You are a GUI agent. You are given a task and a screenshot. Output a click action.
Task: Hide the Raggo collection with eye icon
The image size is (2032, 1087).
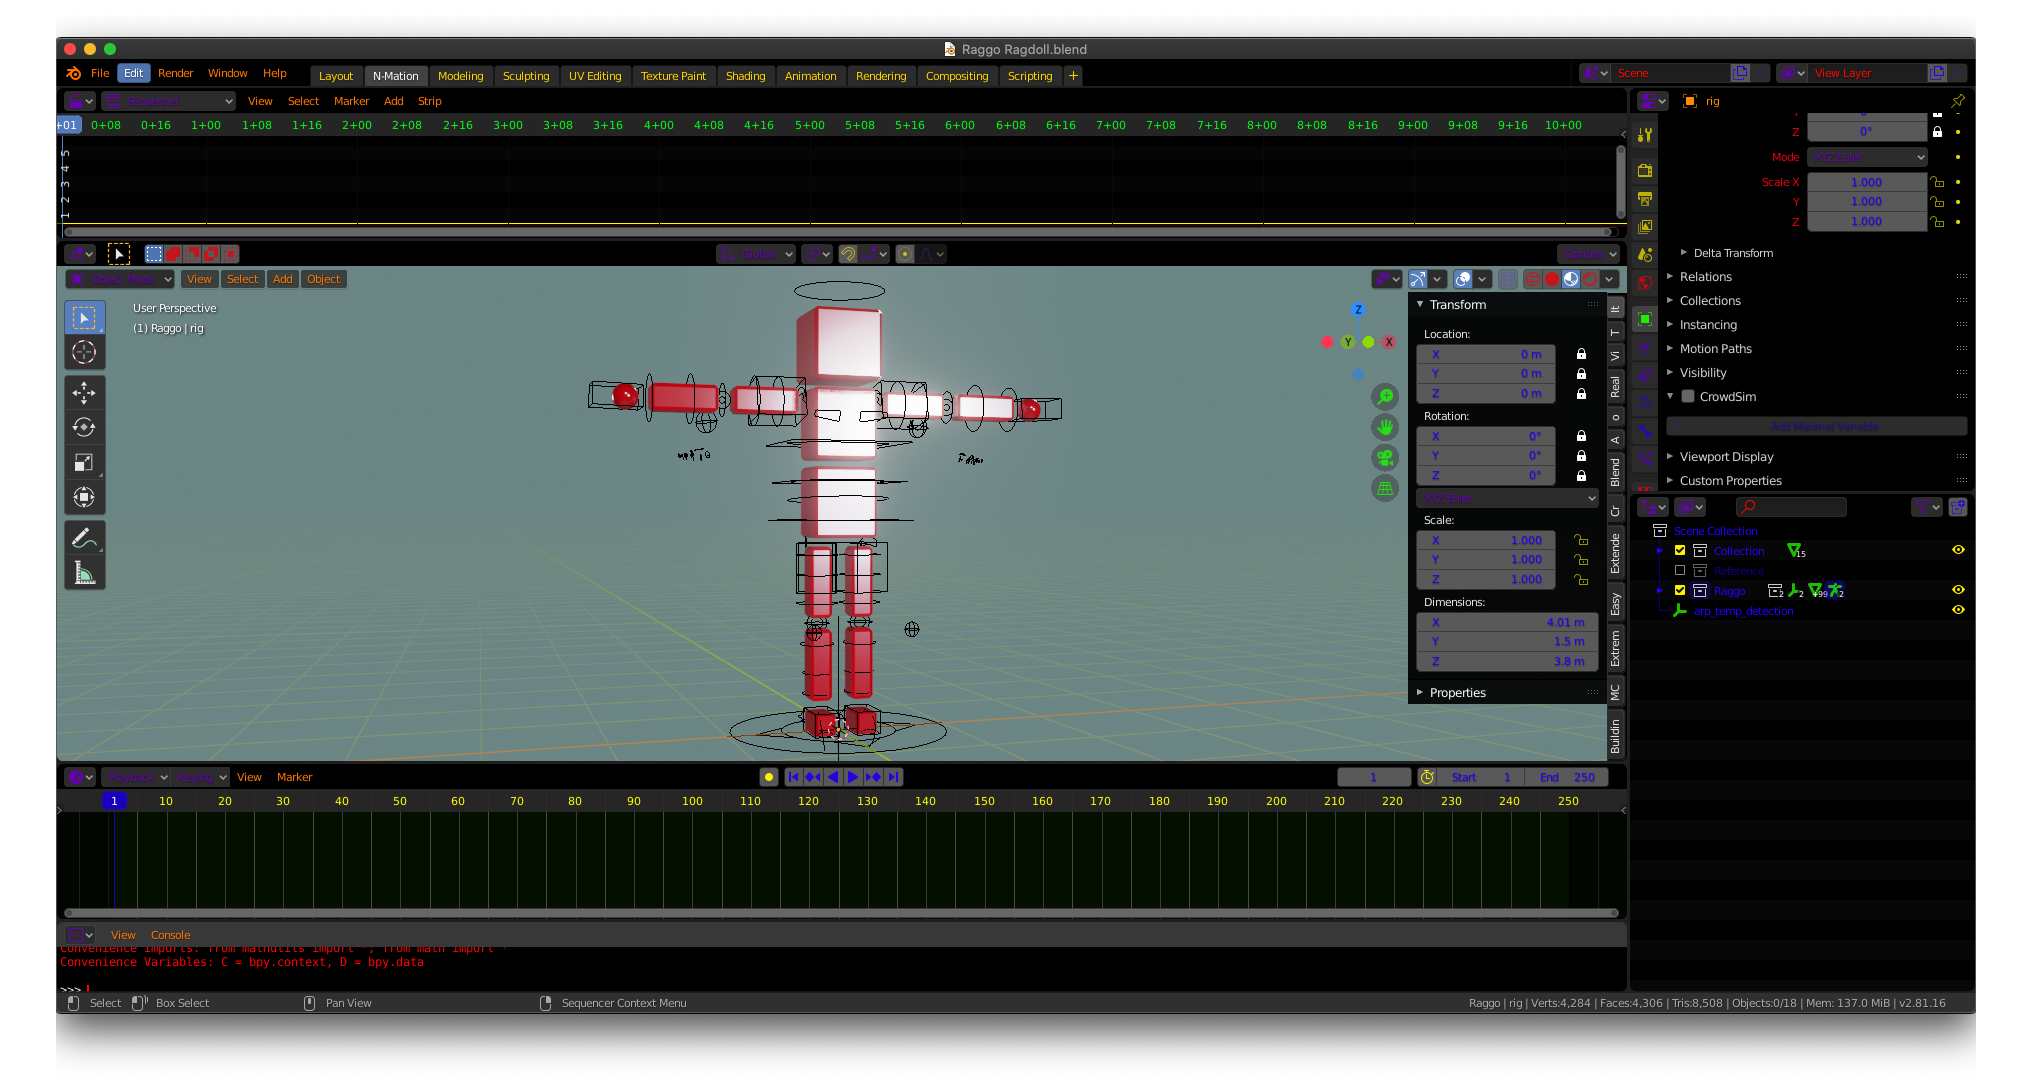(x=1958, y=590)
